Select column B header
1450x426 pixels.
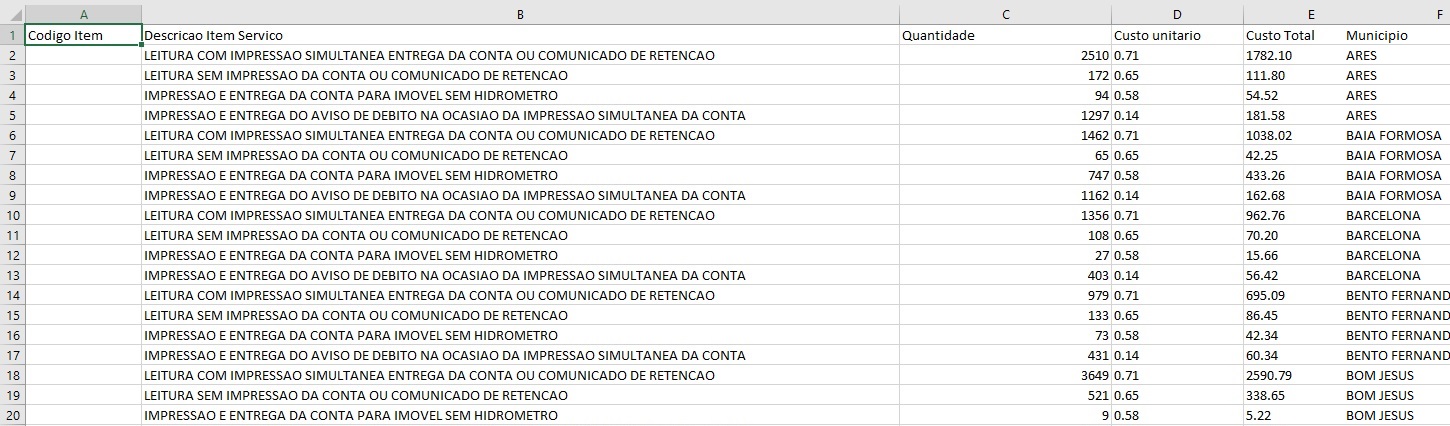(520, 14)
